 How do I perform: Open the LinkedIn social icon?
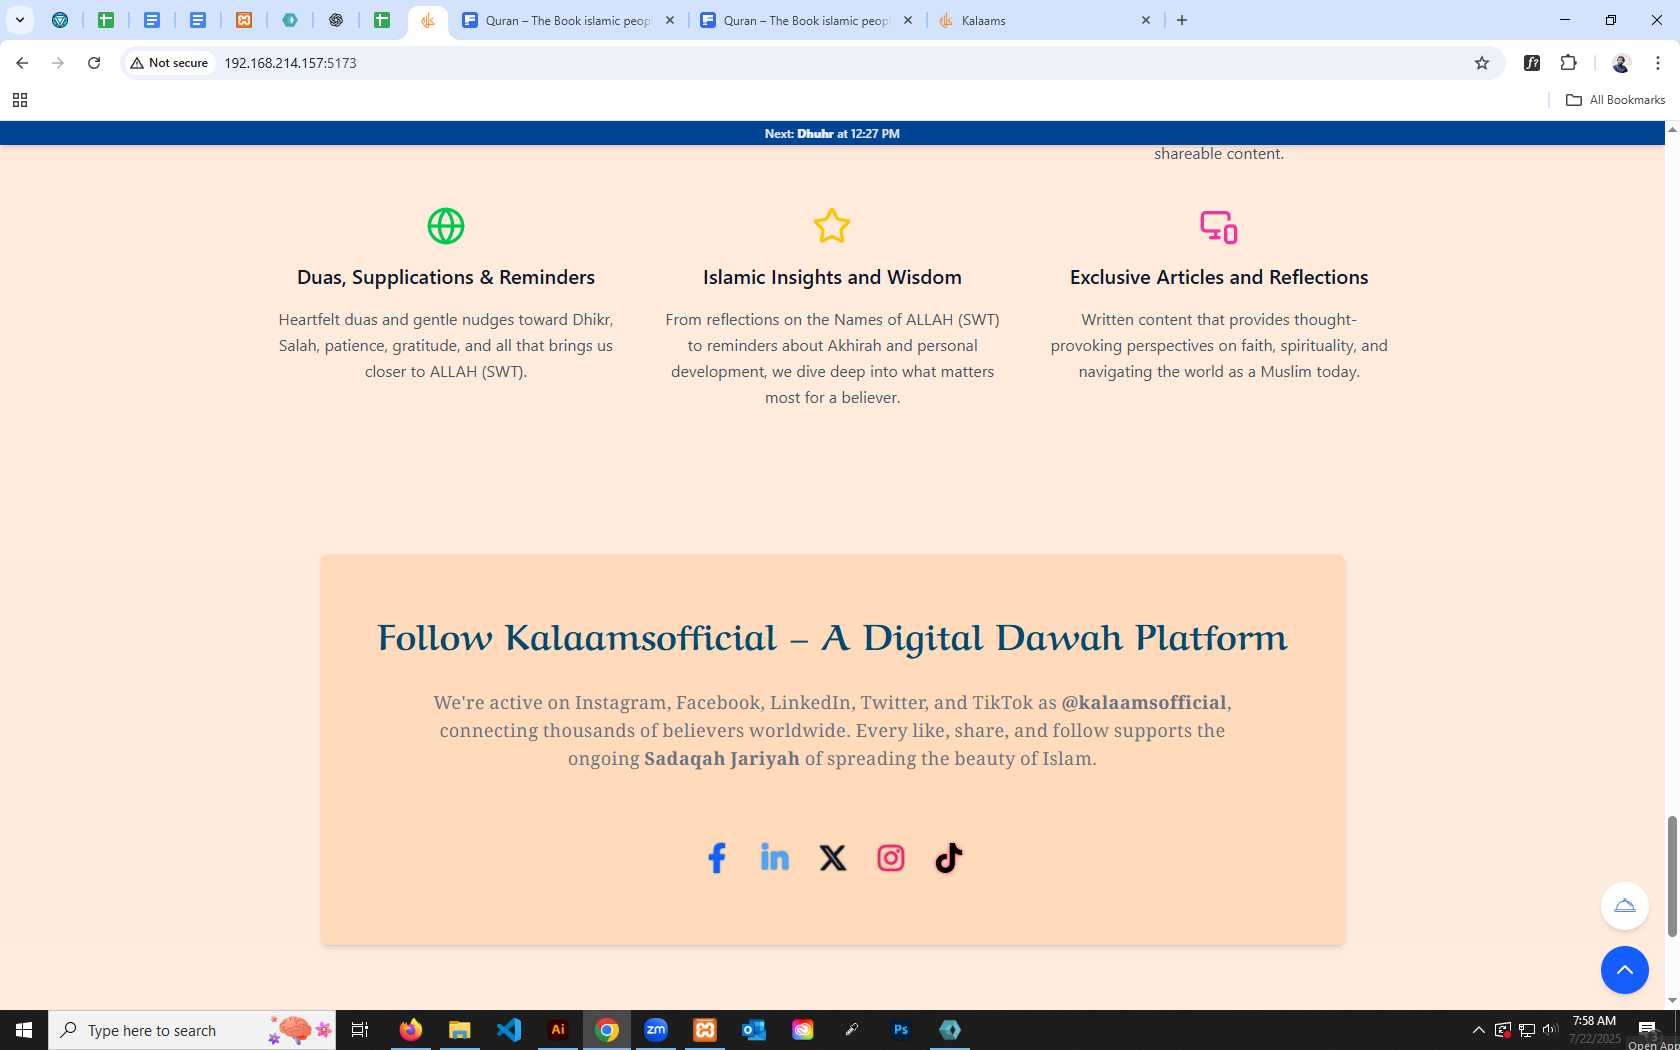click(774, 858)
